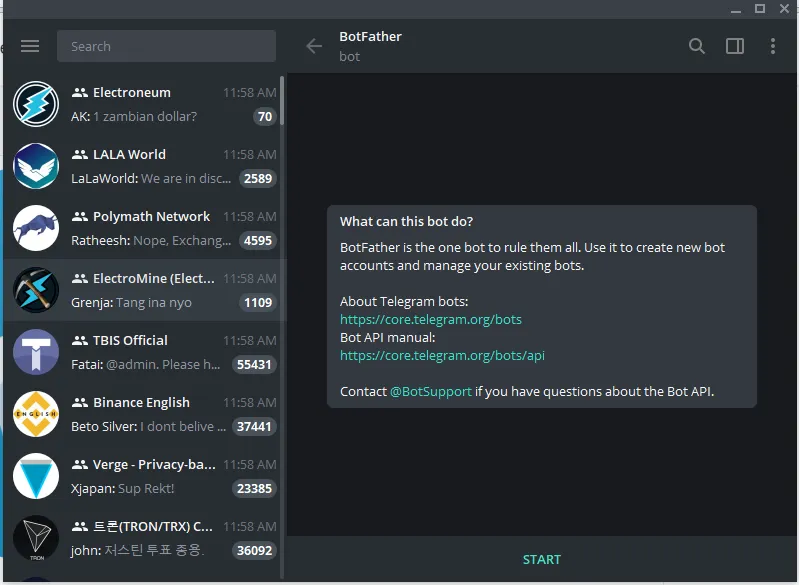The image size is (799, 585).
Task: Open the core.telegram.org/bots link
Action: pyautogui.click(x=431, y=320)
